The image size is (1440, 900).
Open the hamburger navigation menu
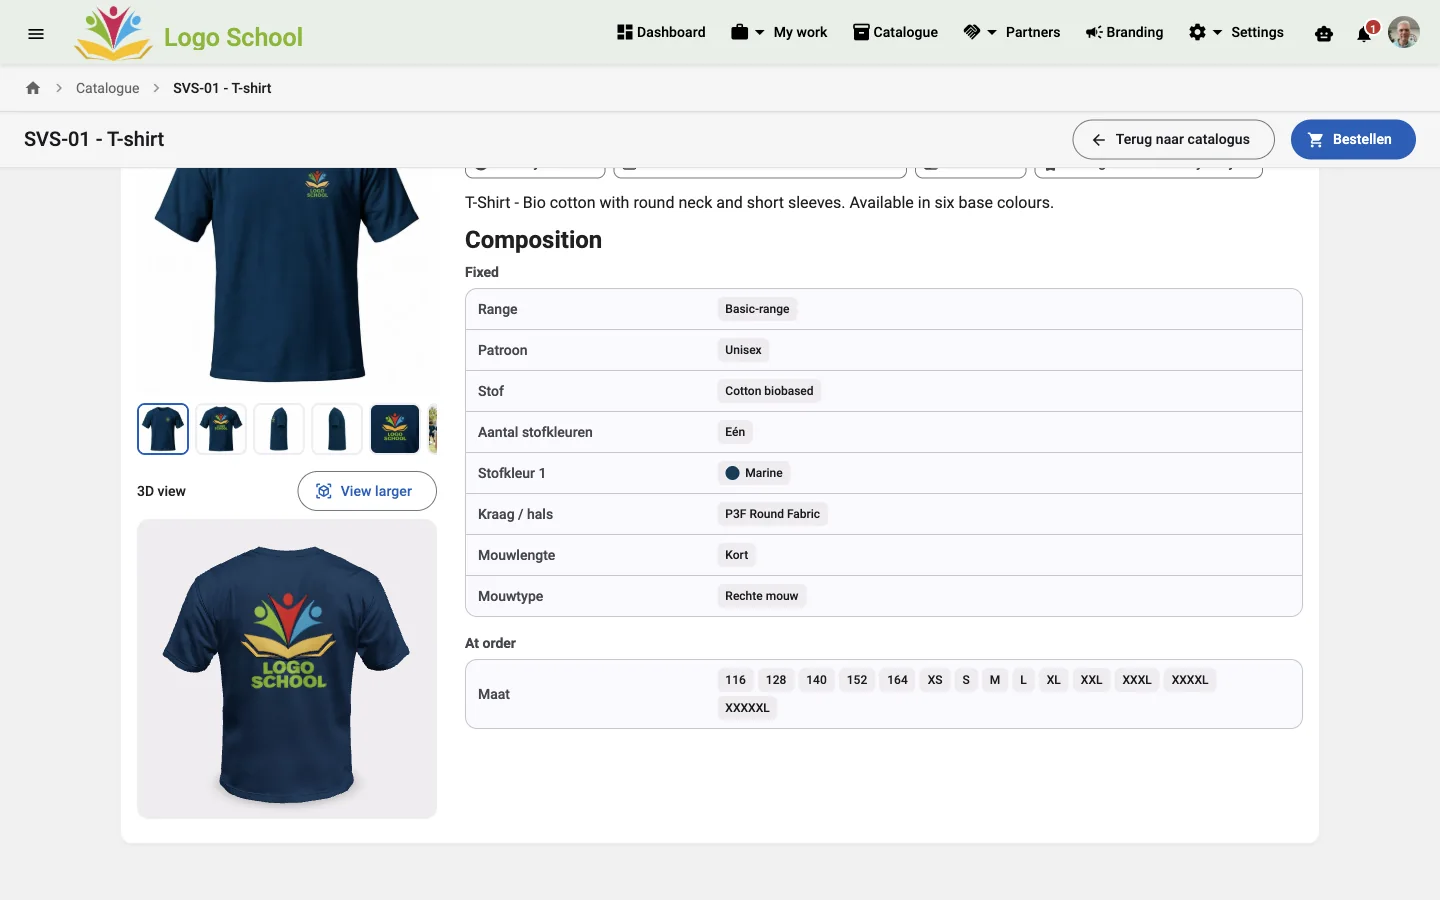tap(36, 33)
